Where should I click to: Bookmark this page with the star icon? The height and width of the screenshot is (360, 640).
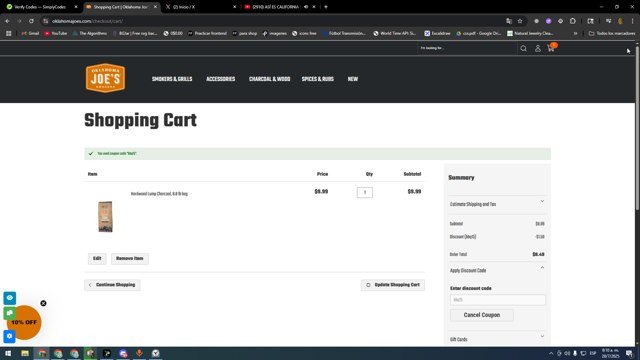pyautogui.click(x=520, y=21)
